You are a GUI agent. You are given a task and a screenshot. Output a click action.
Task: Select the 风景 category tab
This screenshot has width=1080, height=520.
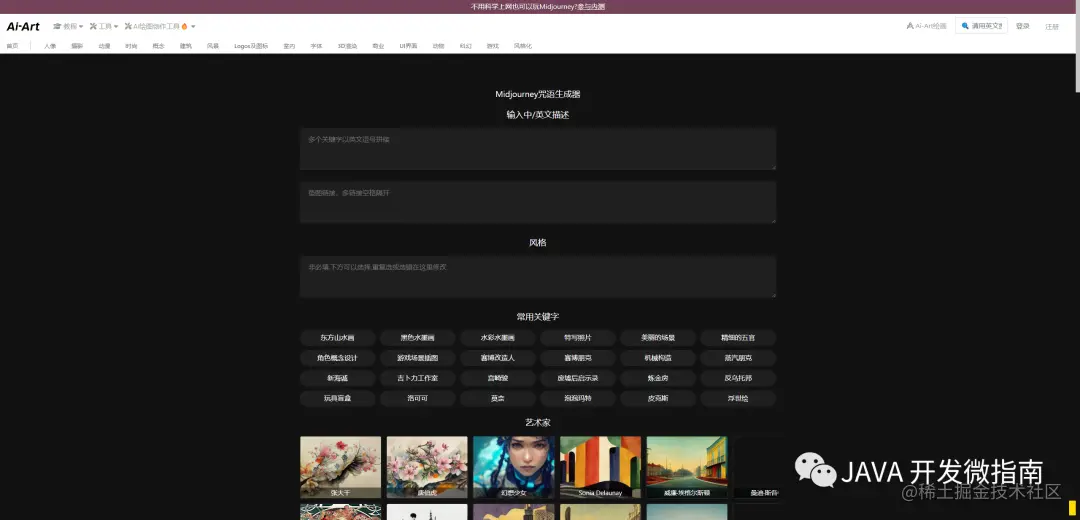click(x=213, y=46)
